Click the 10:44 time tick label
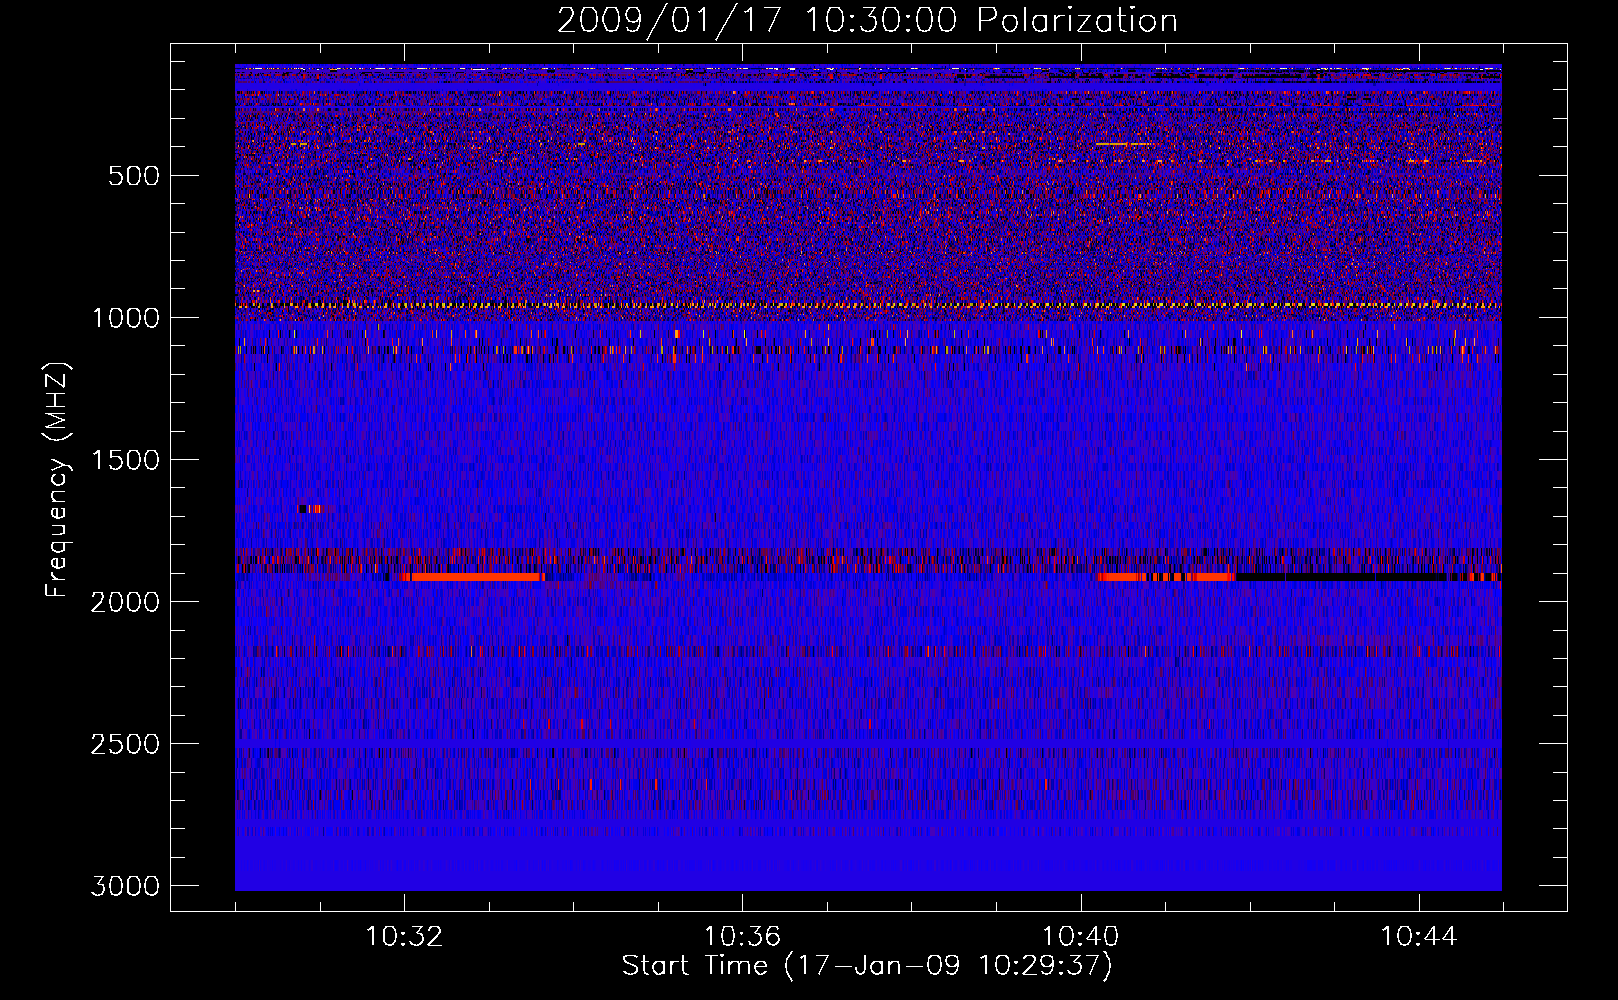The image size is (1618, 1000). click(x=1418, y=937)
